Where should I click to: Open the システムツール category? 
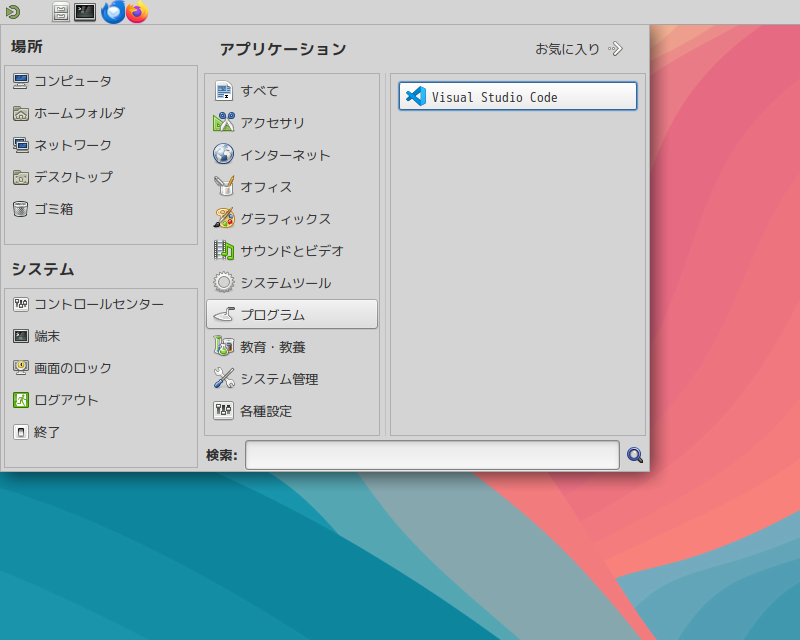pos(292,283)
